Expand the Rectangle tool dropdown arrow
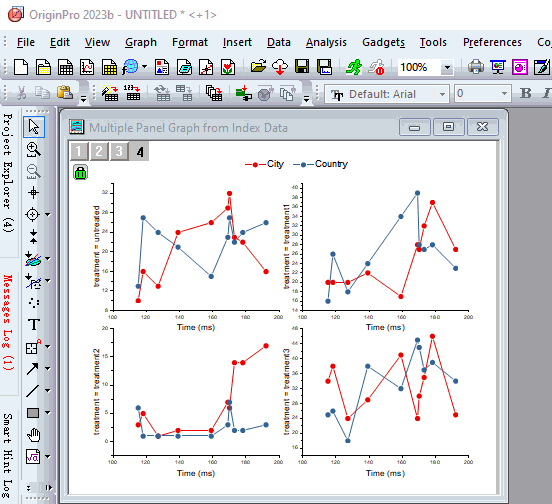 (x=48, y=412)
